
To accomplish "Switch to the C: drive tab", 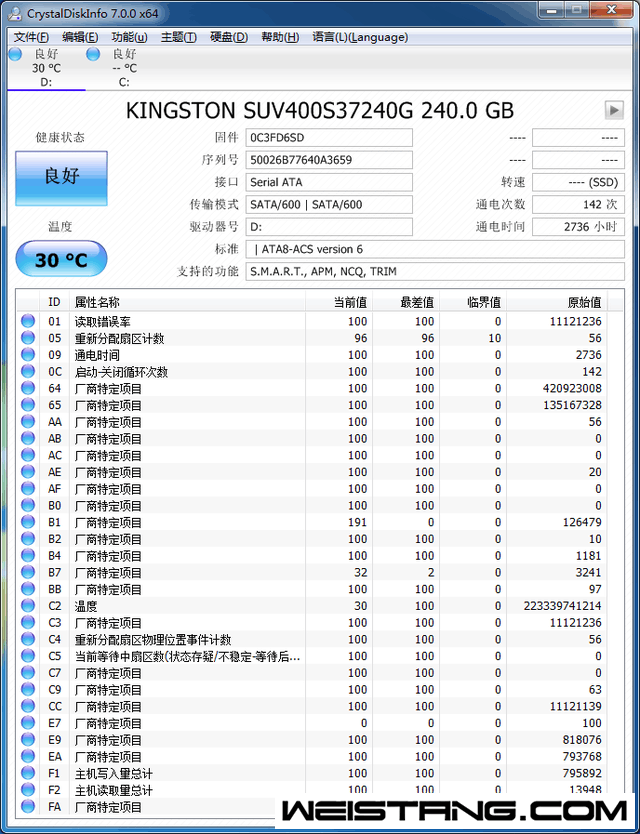I will coord(124,68).
